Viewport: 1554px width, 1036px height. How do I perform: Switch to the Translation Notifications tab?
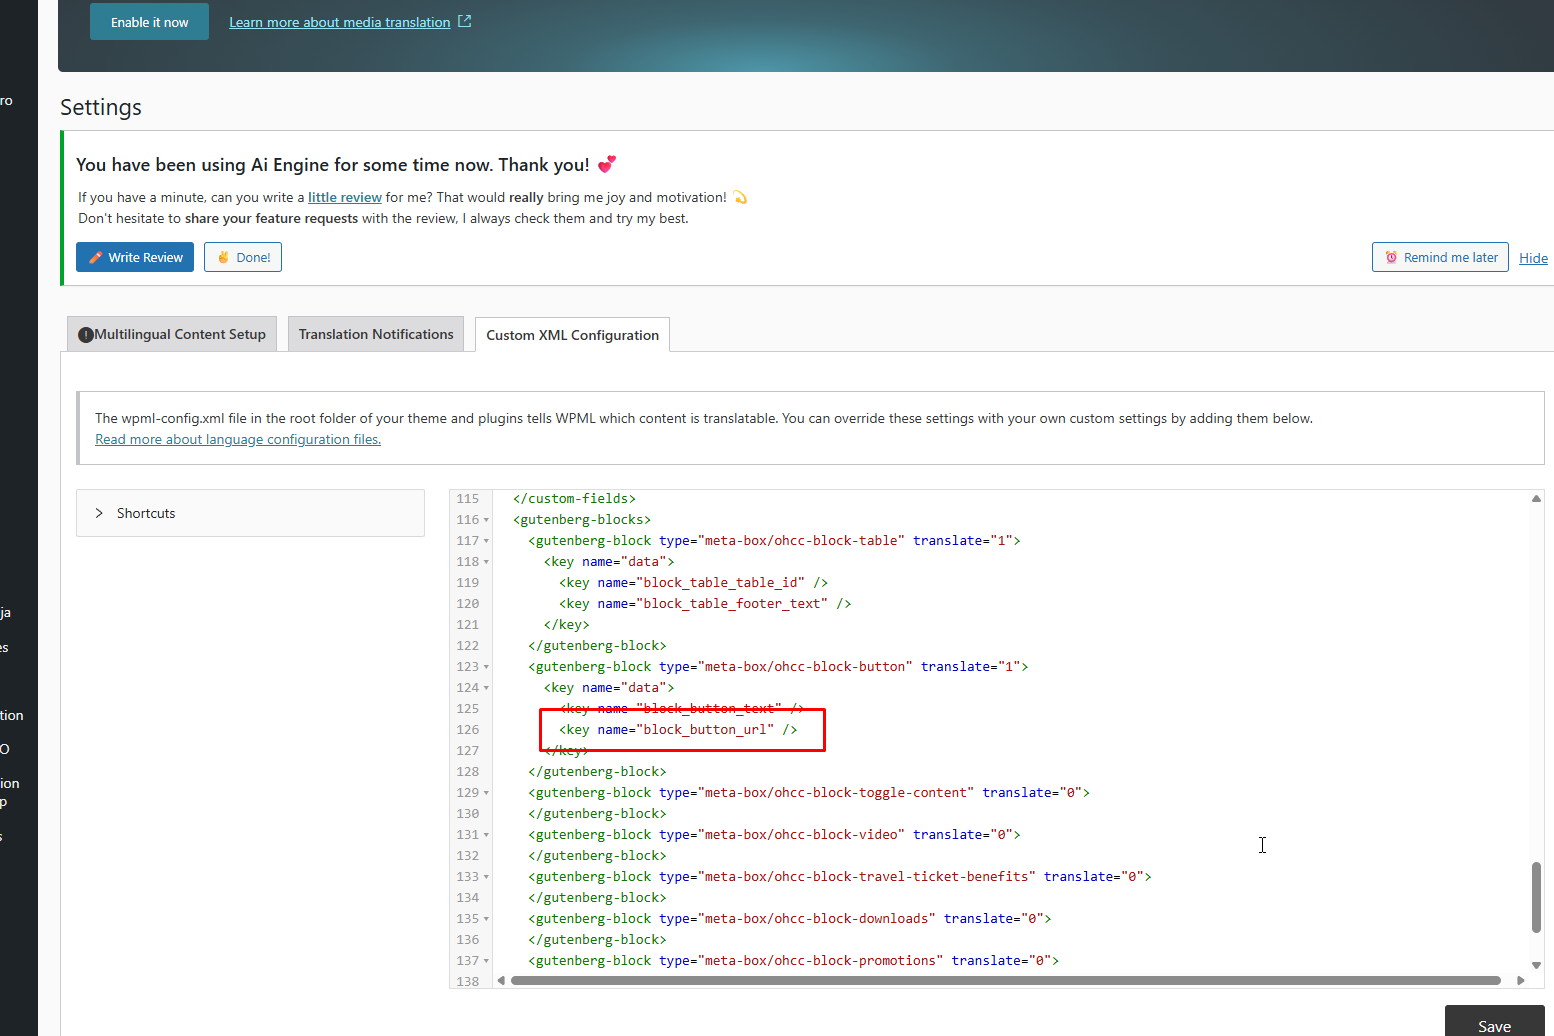(x=376, y=334)
